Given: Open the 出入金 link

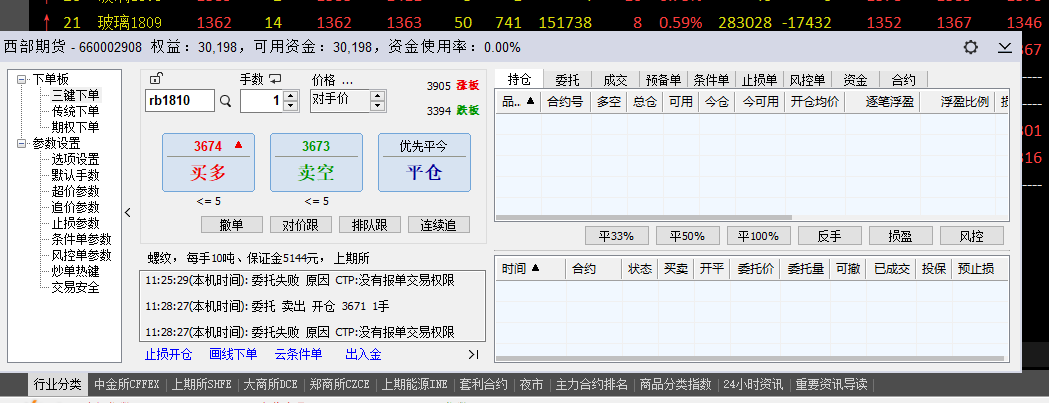Looking at the screenshot, I should point(363,354).
